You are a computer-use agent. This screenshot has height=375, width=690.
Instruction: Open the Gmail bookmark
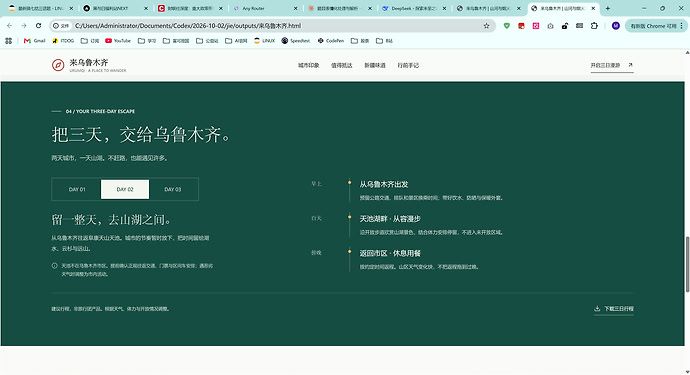pyautogui.click(x=35, y=40)
